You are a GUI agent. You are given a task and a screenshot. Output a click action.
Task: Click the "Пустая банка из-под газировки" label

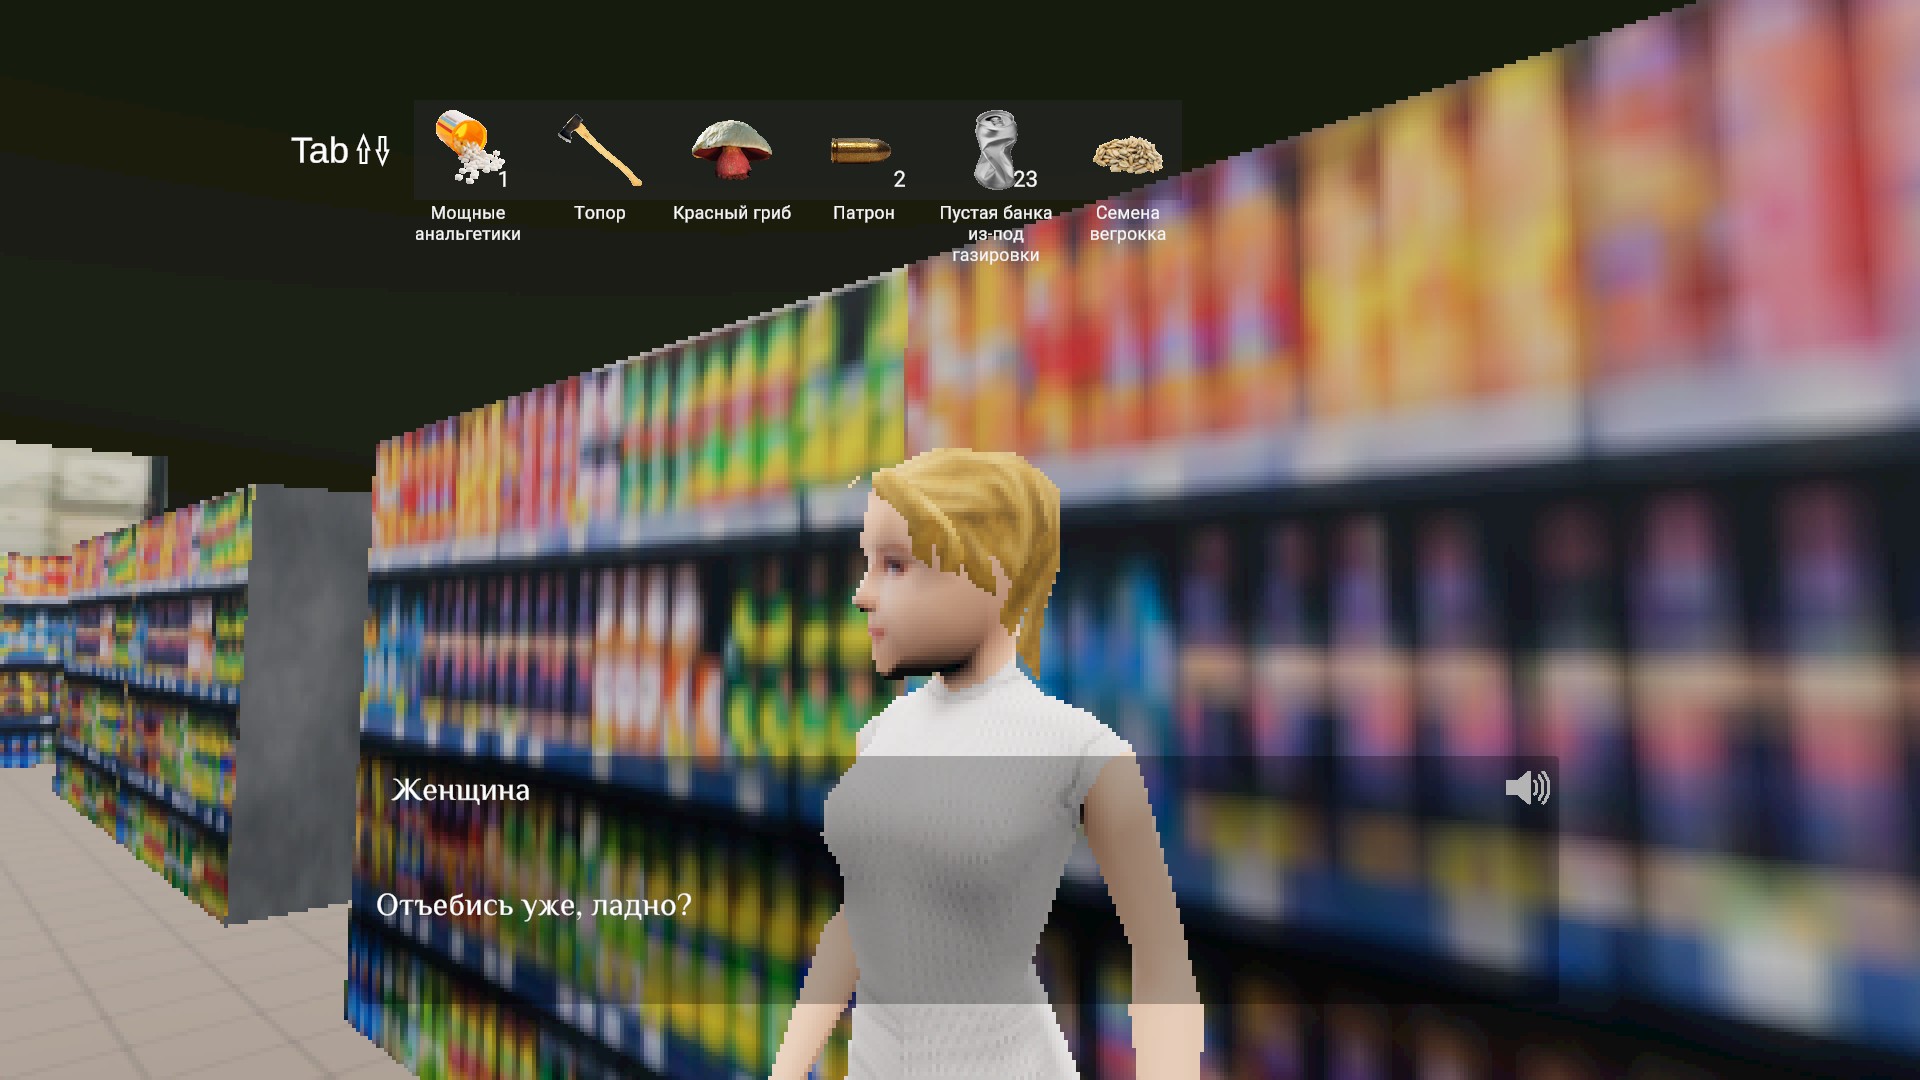[995, 234]
